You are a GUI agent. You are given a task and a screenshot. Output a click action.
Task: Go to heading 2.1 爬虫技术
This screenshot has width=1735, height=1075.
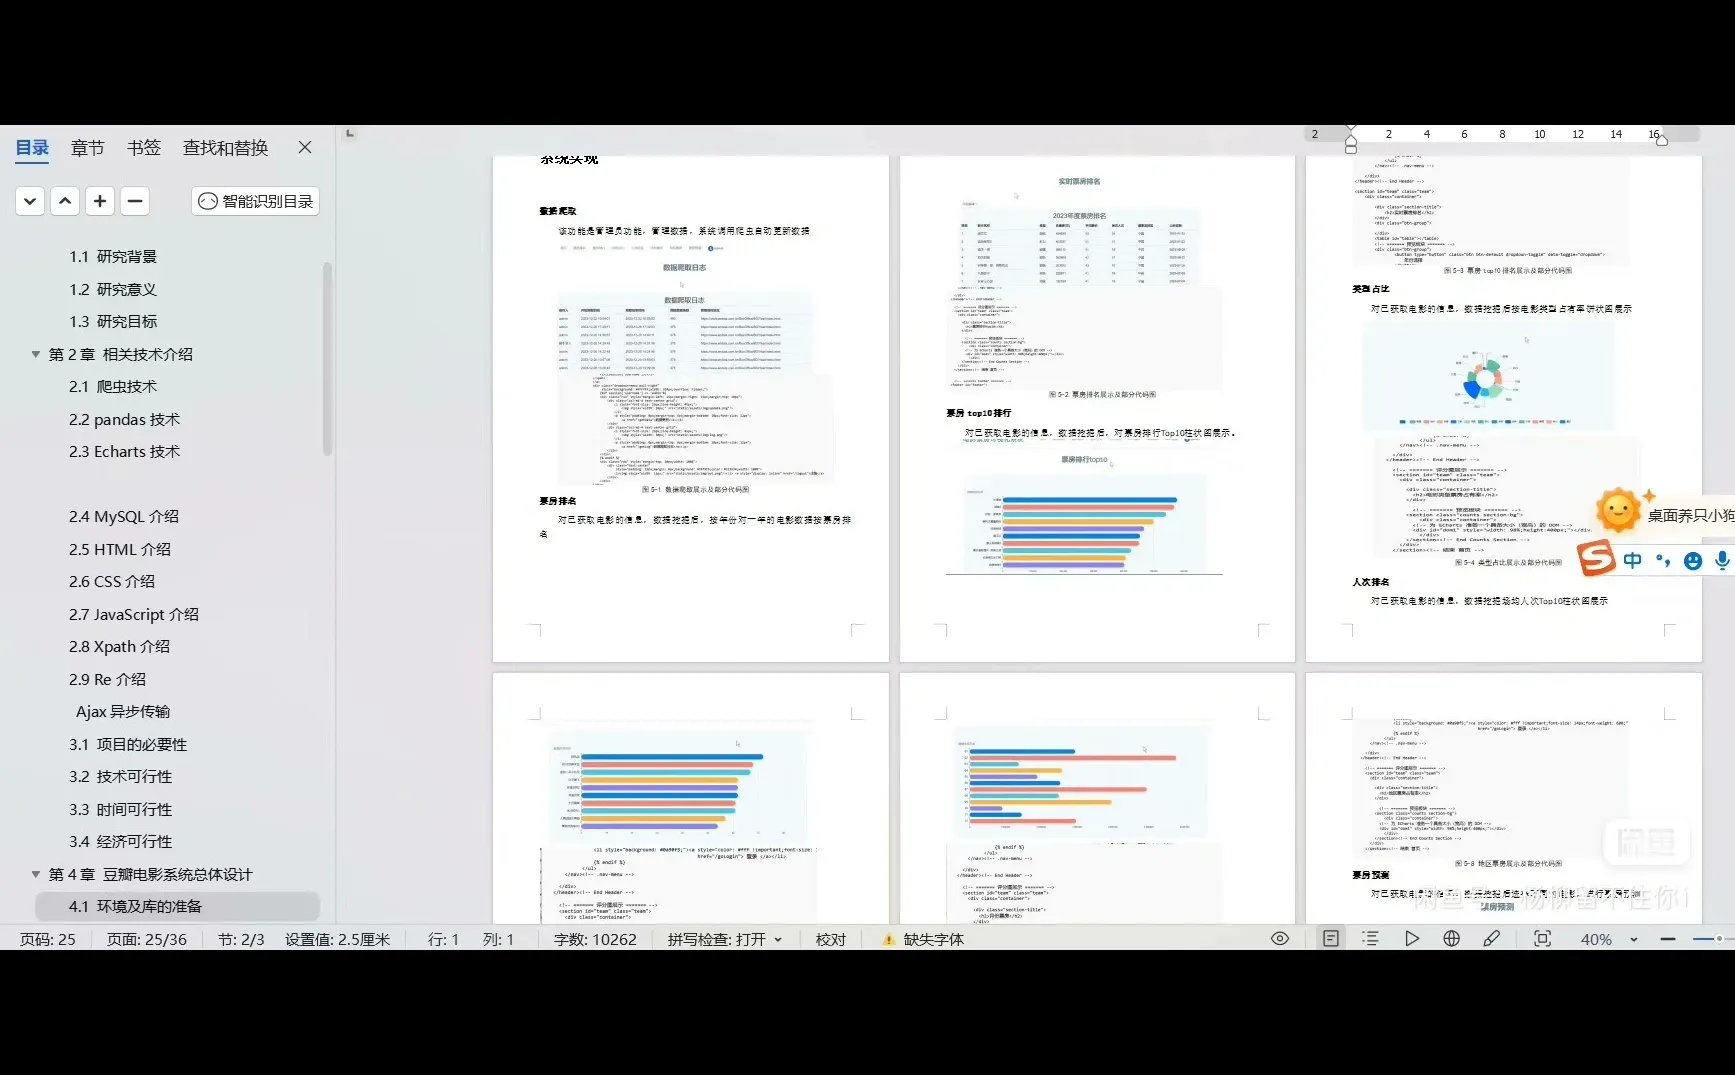[113, 387]
